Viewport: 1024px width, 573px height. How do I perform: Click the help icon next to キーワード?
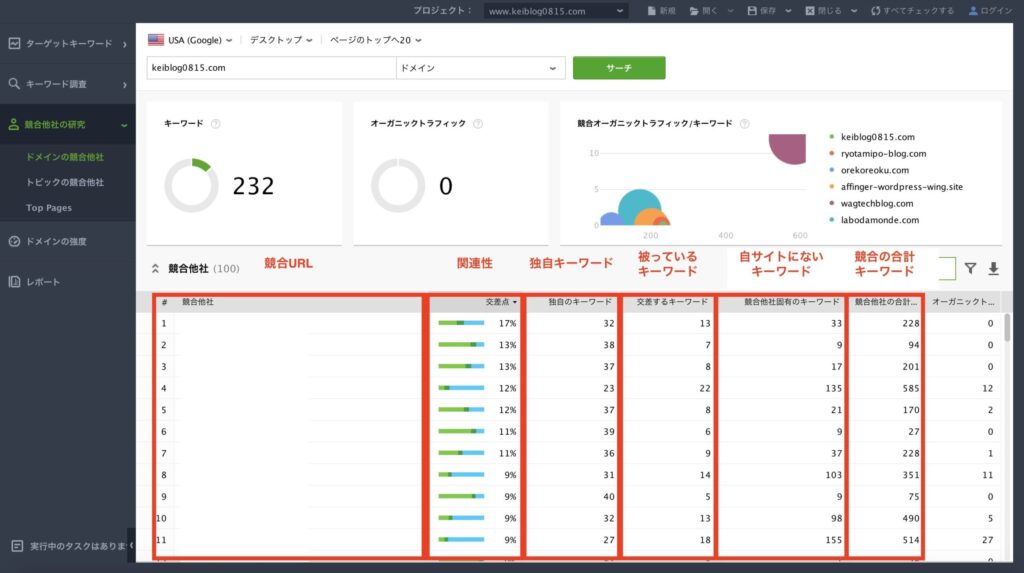216,123
